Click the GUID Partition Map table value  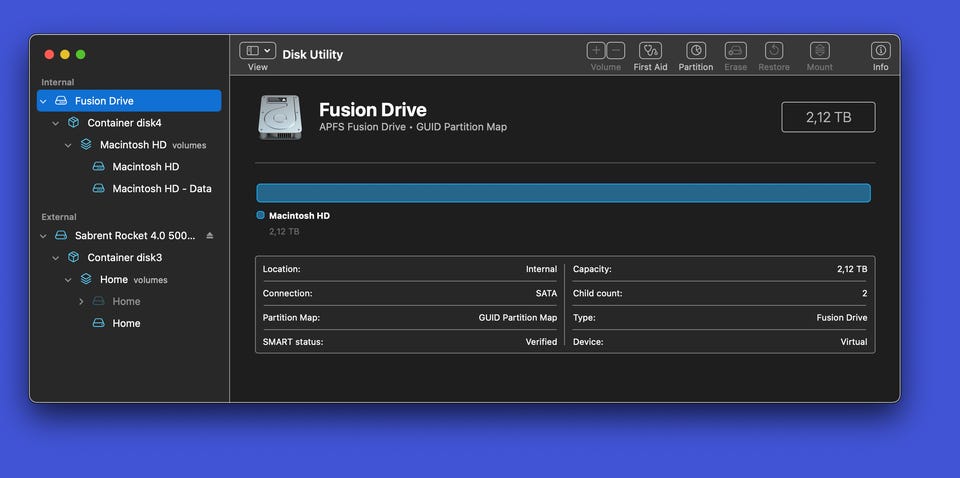click(518, 318)
